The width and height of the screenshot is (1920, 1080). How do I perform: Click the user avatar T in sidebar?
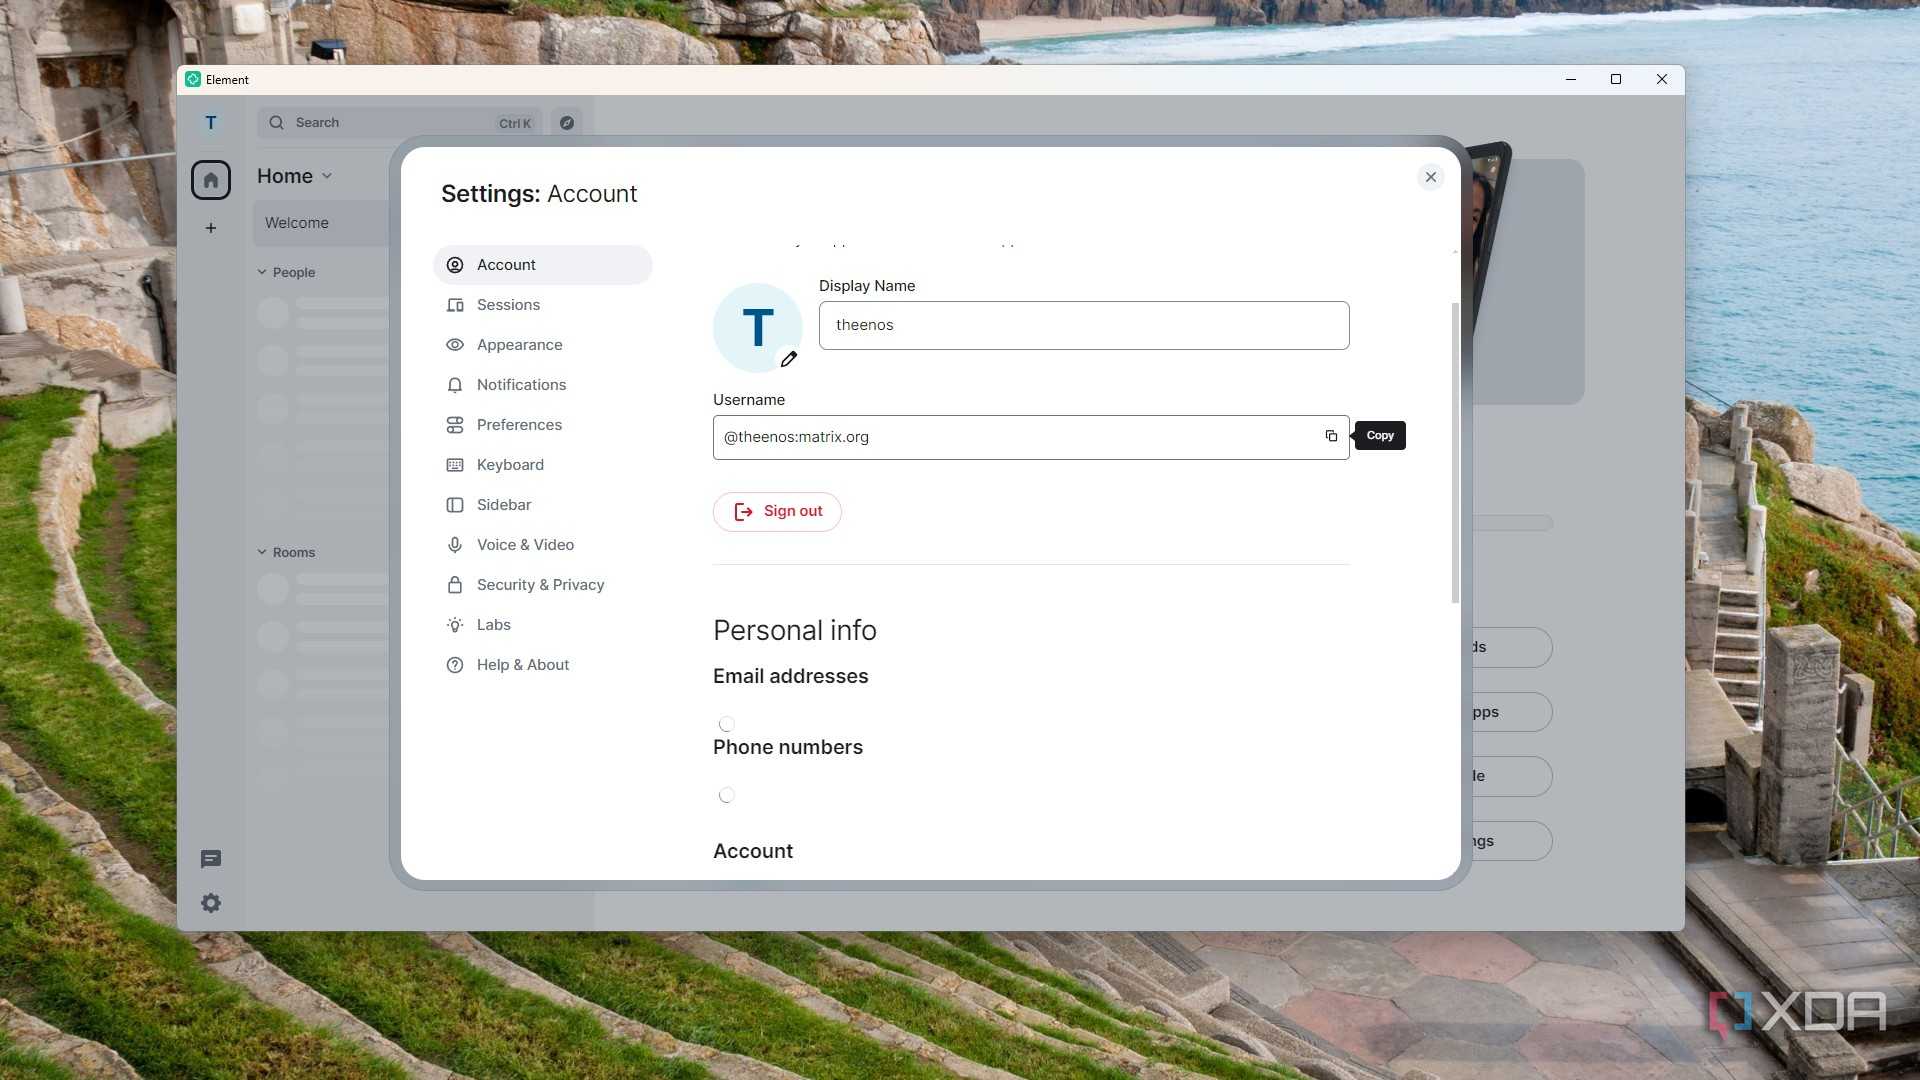(211, 123)
